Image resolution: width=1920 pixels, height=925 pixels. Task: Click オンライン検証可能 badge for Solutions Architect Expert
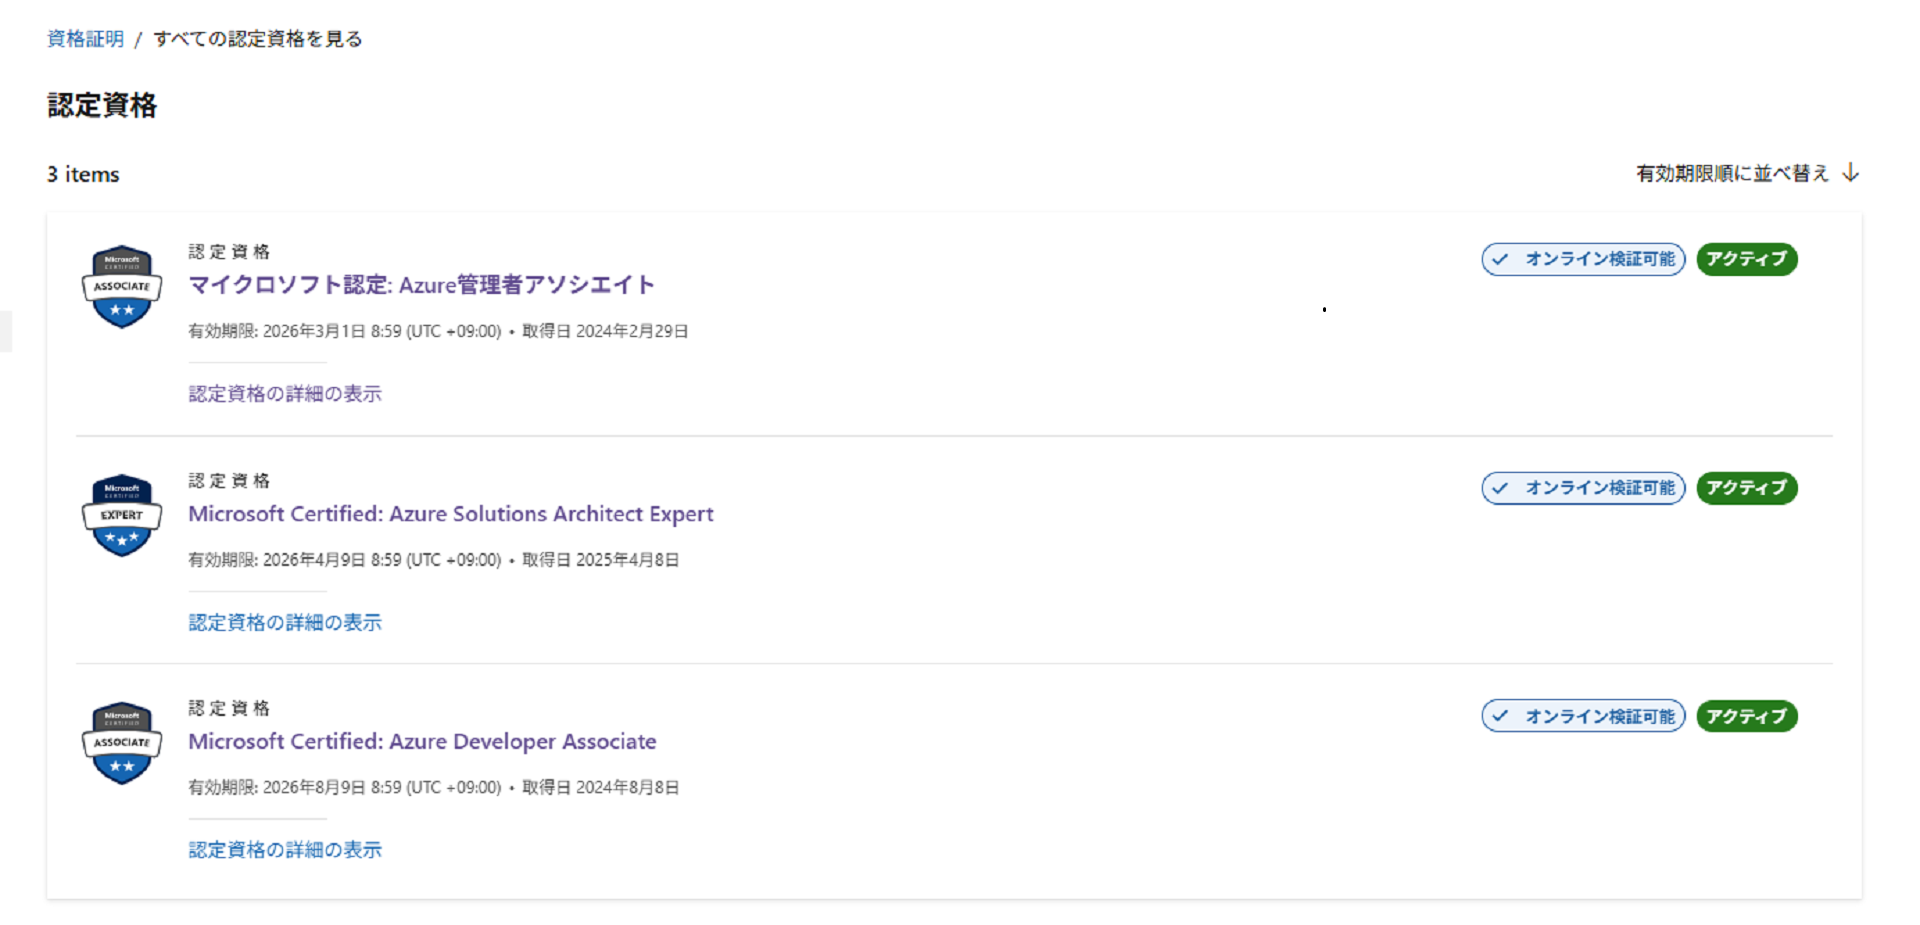click(1583, 488)
